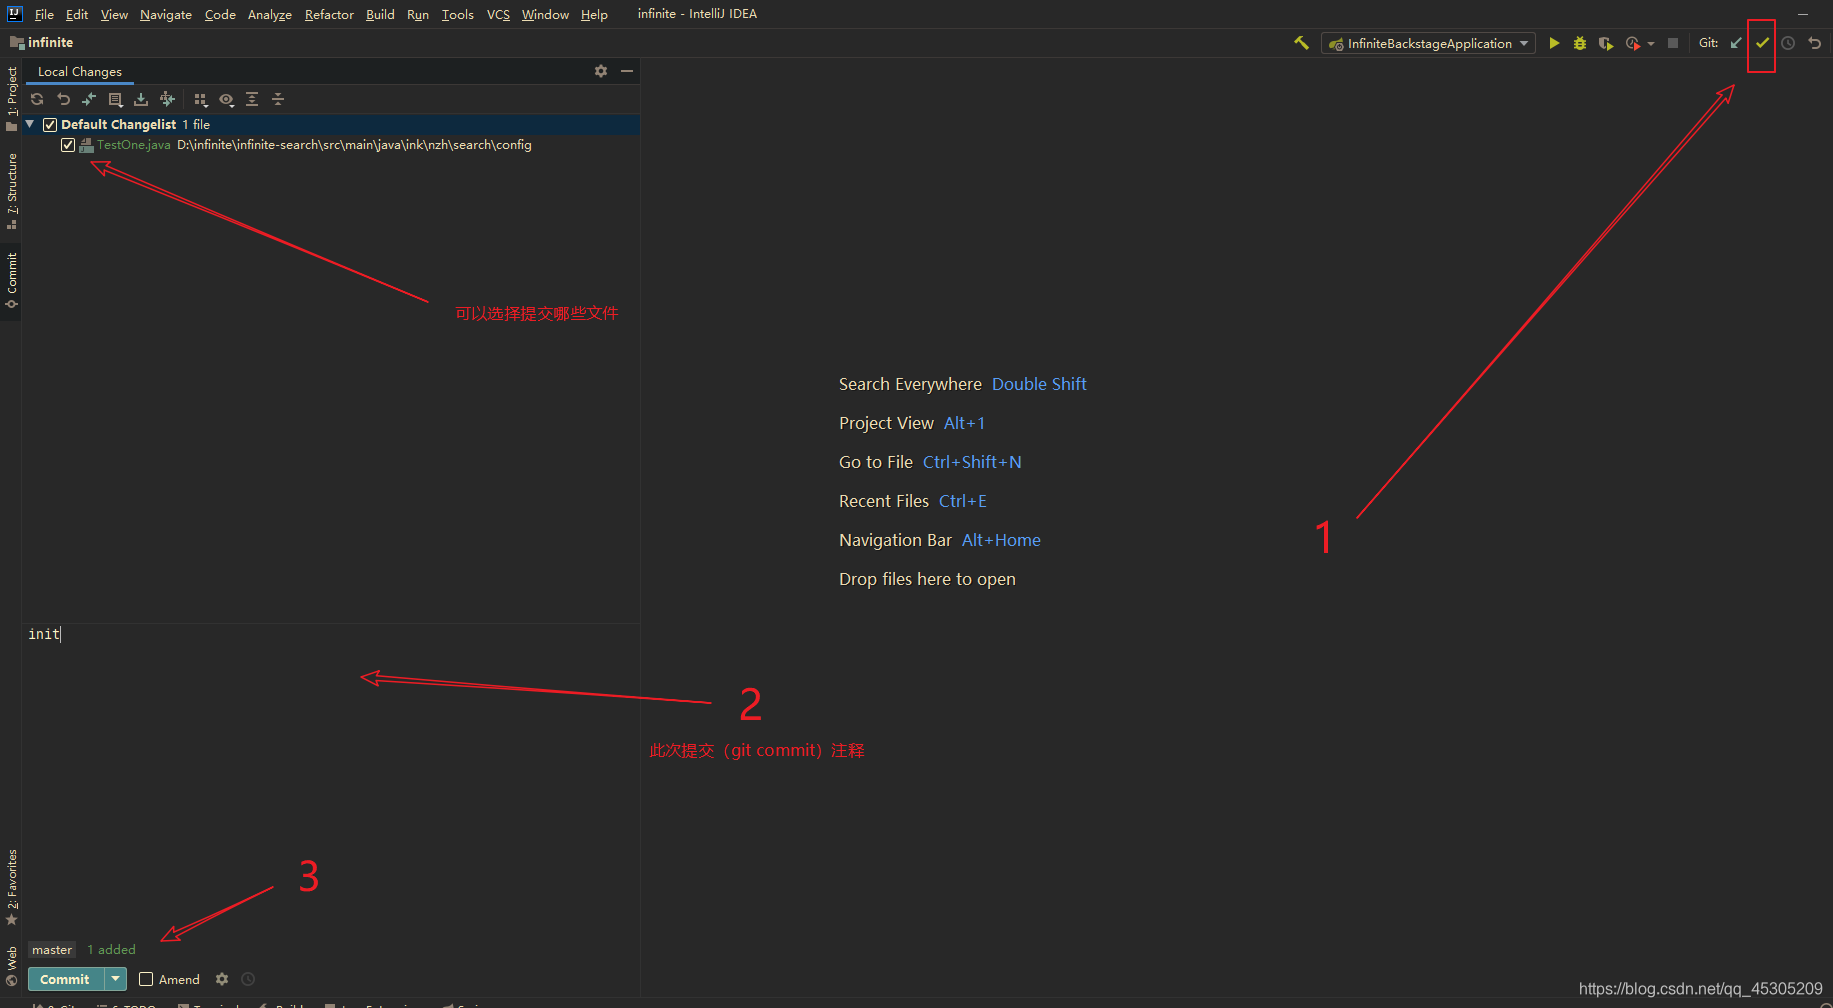This screenshot has height=1008, width=1833.
Task: Open the Group By dropdown icon
Action: click(200, 99)
